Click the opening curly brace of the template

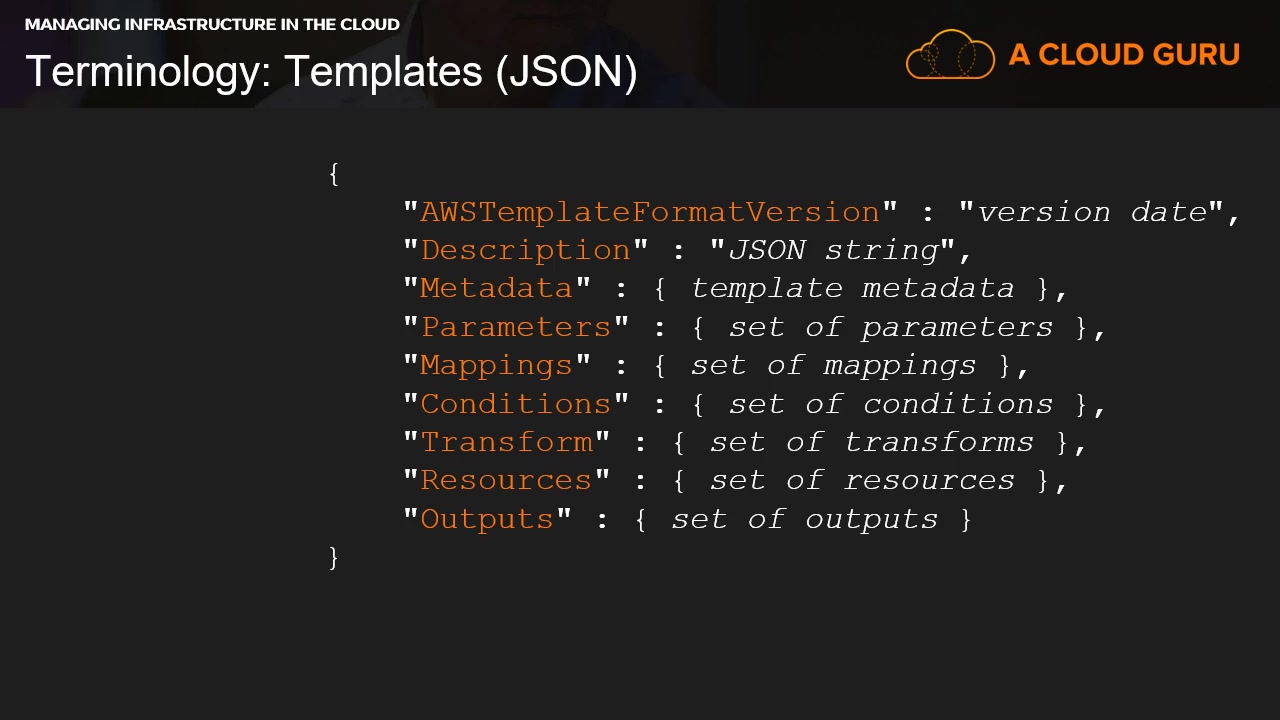point(334,174)
